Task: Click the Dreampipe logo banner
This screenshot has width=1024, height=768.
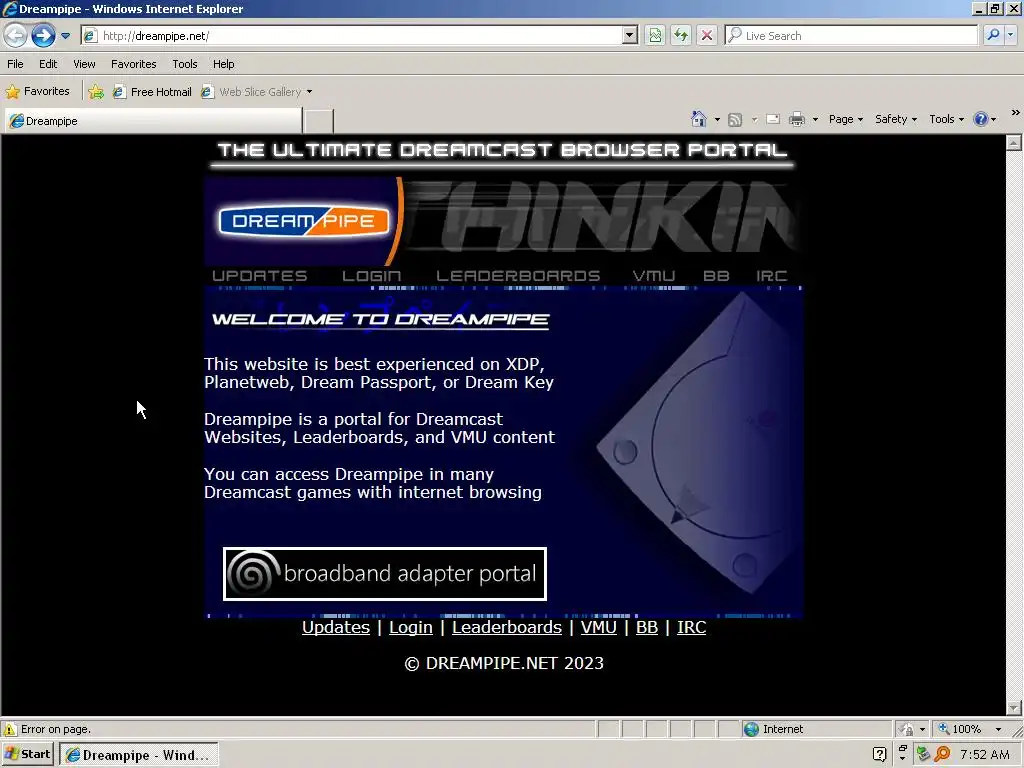Action: pyautogui.click(x=304, y=221)
